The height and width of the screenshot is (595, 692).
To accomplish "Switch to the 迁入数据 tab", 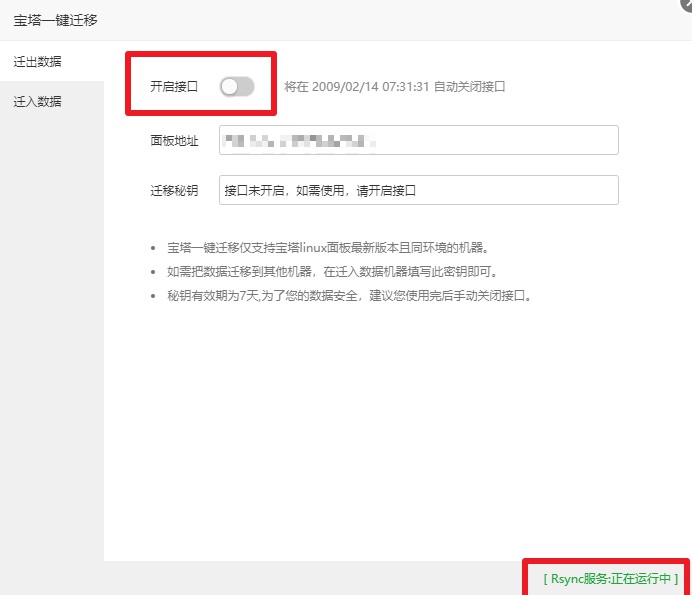I will pos(52,102).
